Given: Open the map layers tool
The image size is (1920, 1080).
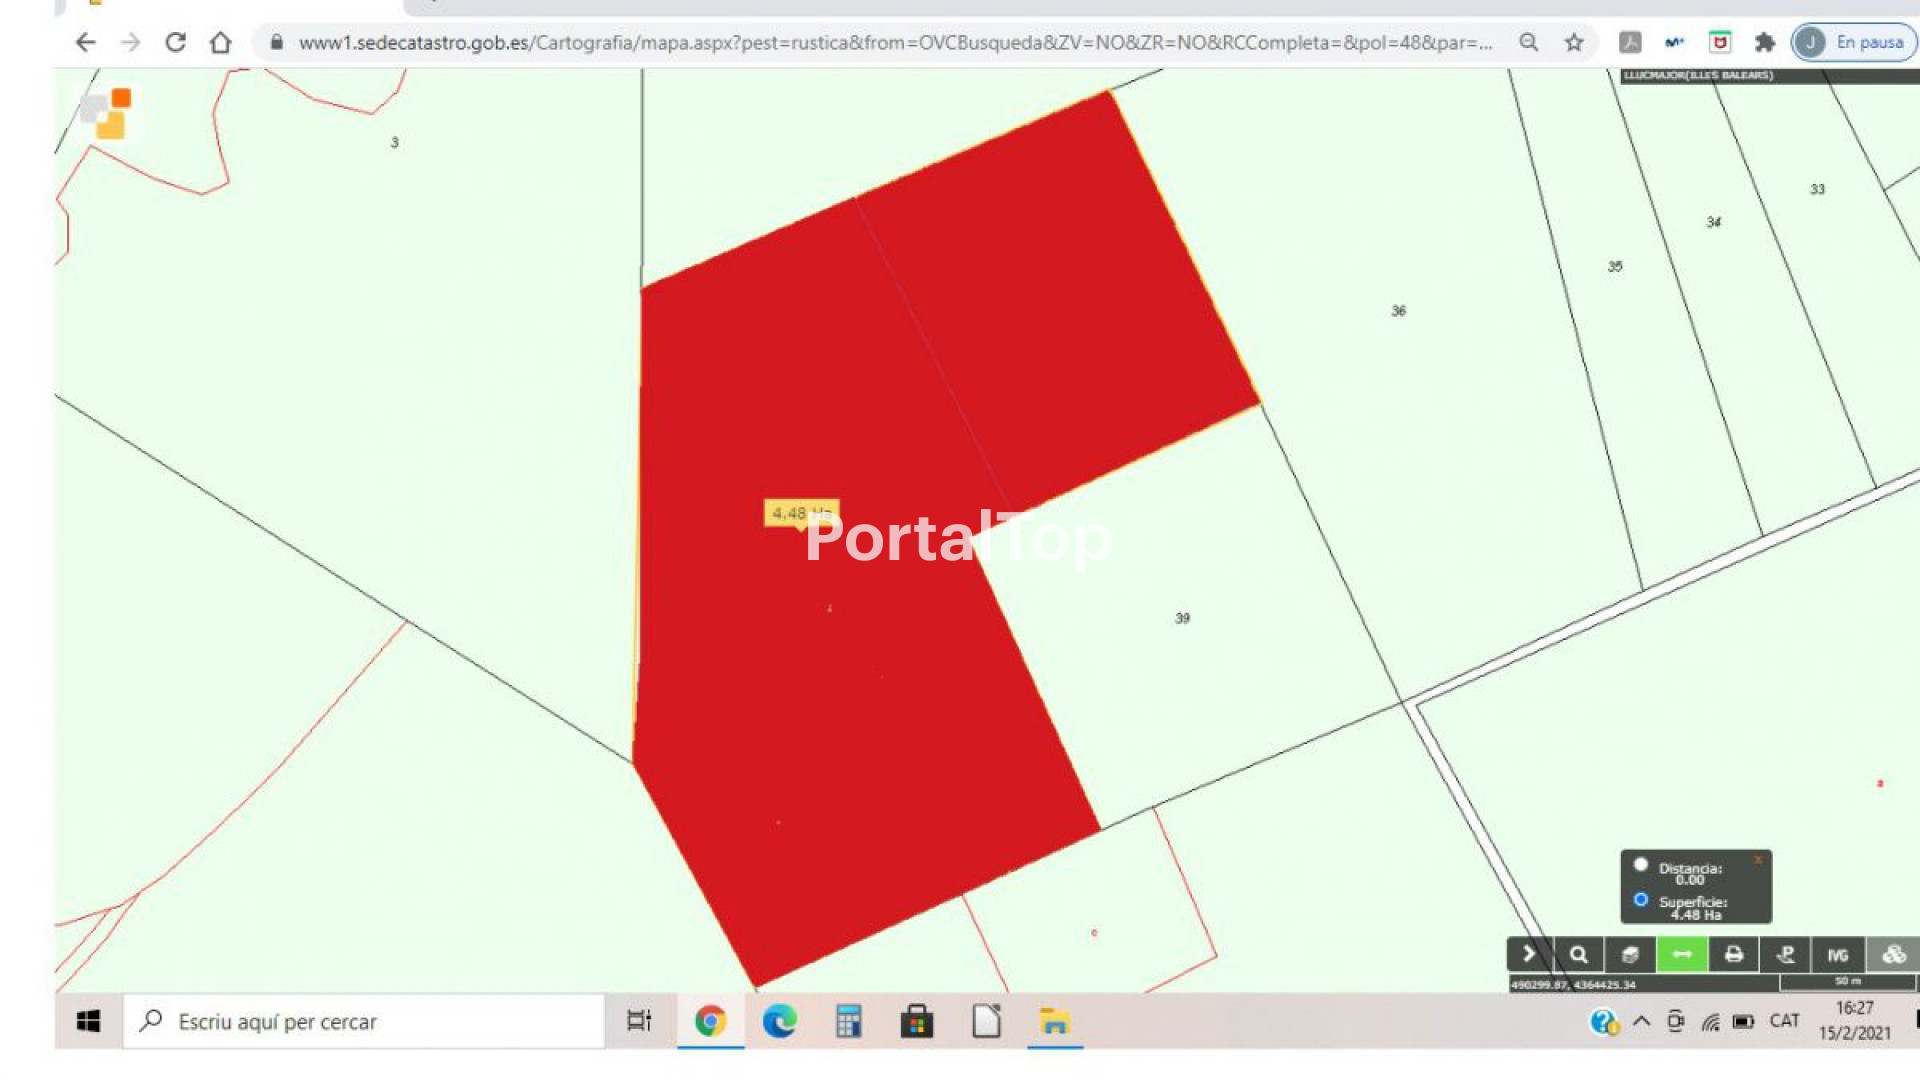Looking at the screenshot, I should pos(1630,954).
